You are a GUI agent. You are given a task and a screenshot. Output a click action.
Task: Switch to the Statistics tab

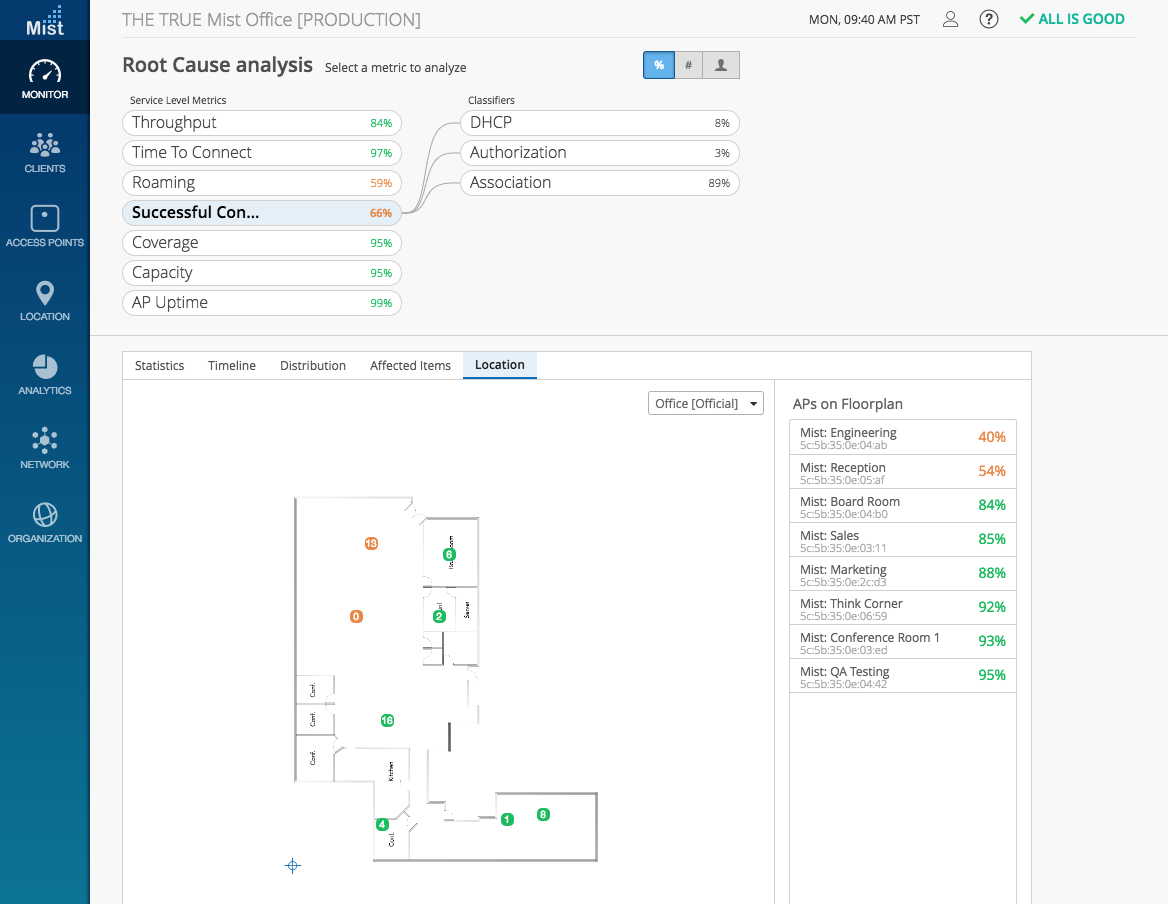pos(160,366)
